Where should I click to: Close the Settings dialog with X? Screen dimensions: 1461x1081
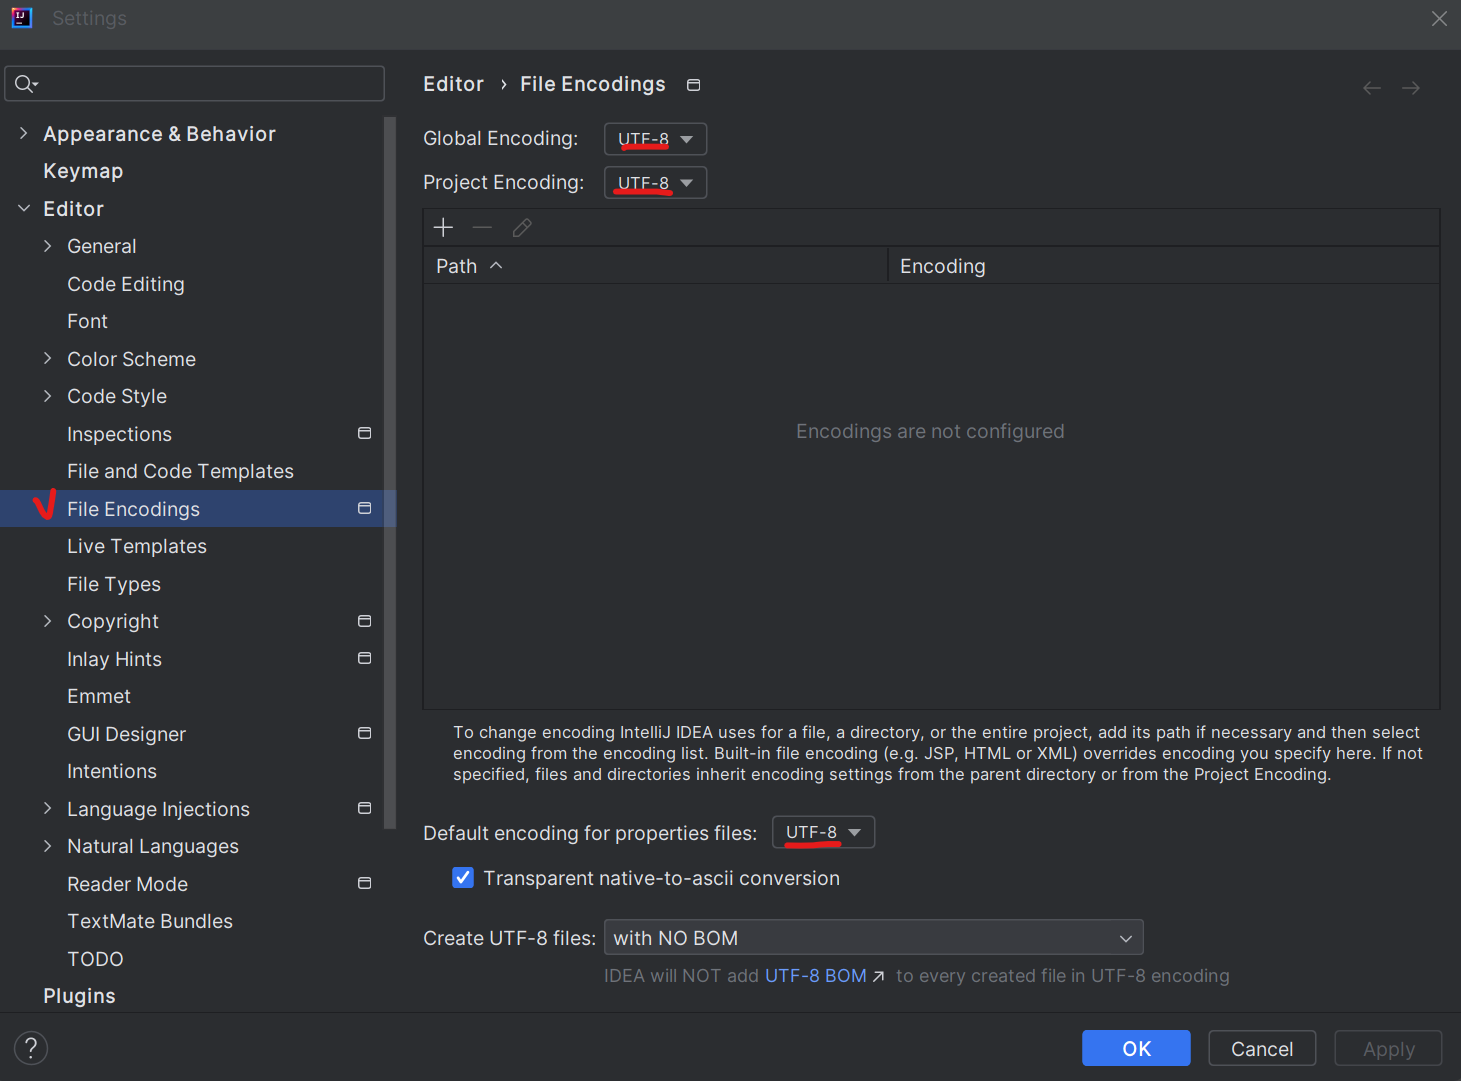(1439, 19)
